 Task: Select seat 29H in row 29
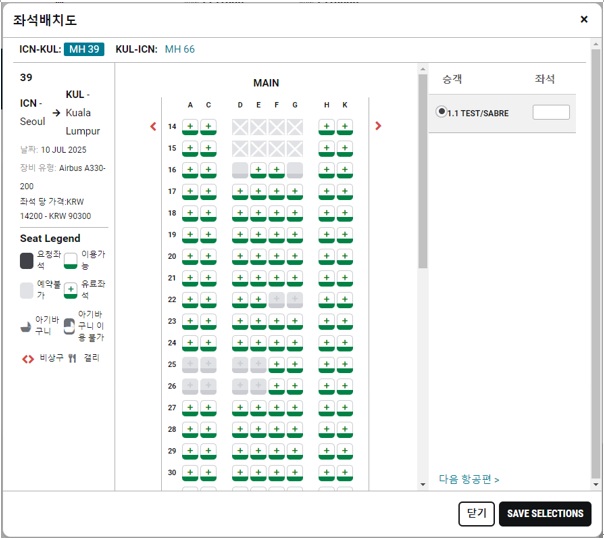[326, 451]
